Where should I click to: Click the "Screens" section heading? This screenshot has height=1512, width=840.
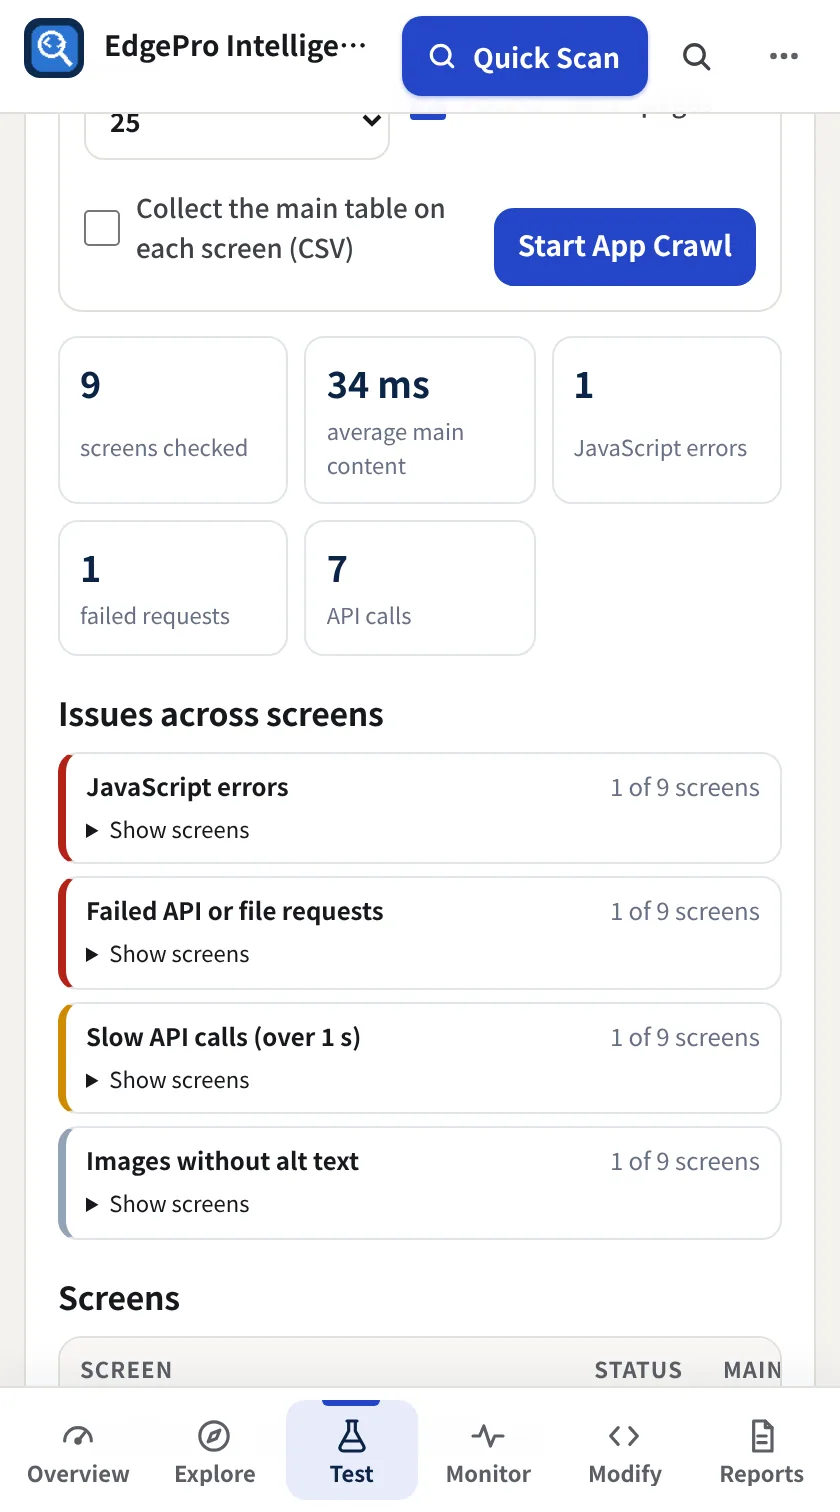coord(119,1299)
